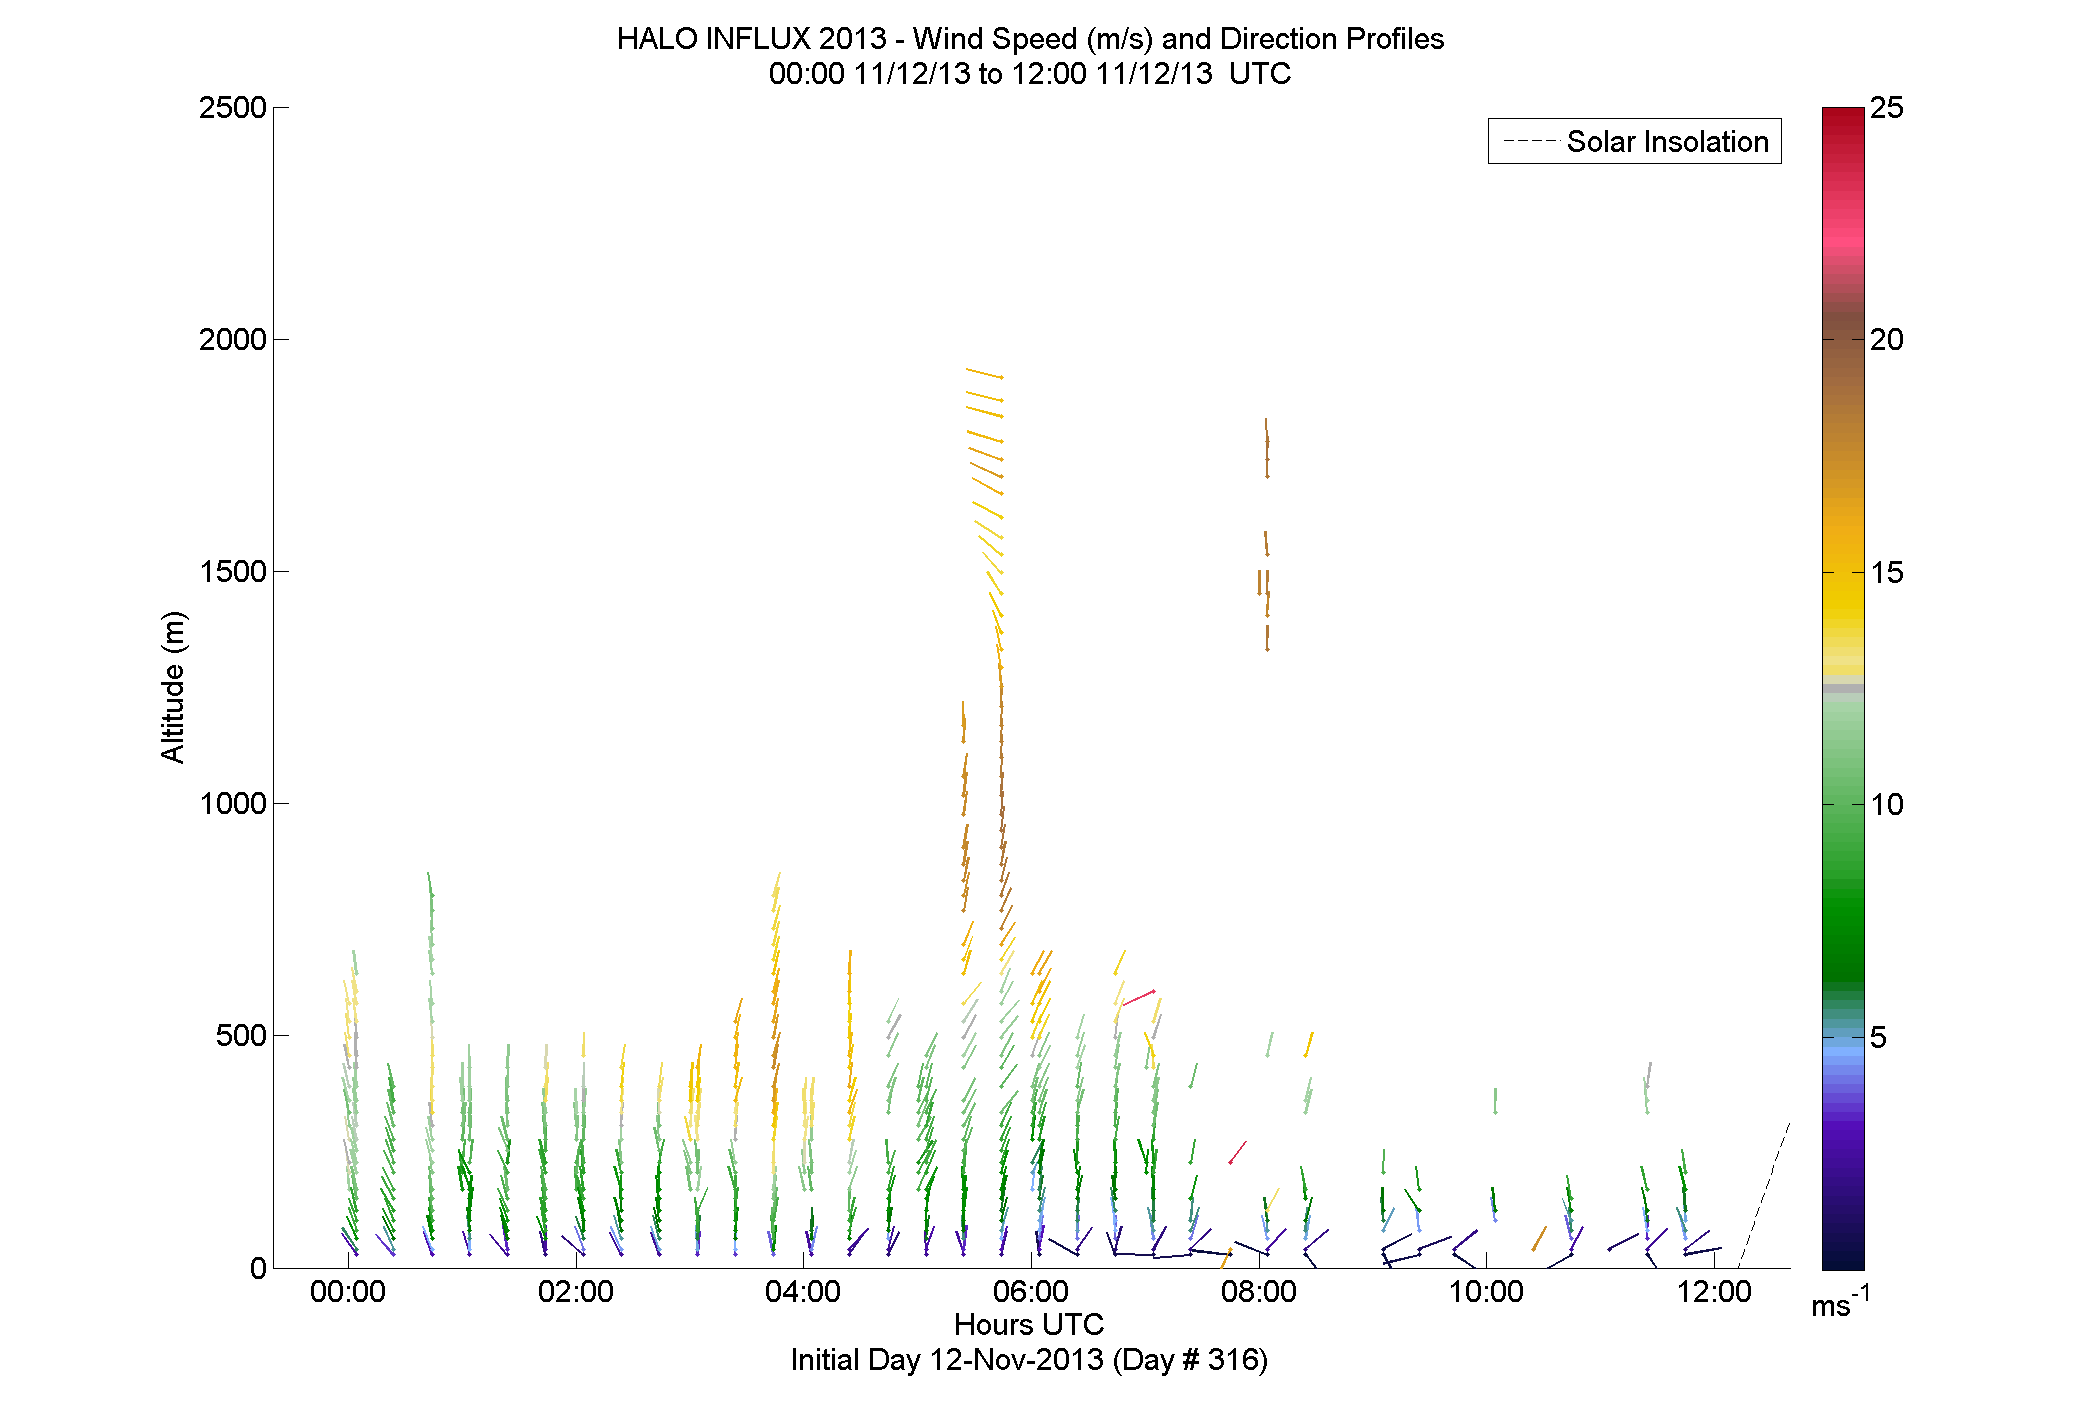Click the colorbar label 15
This screenshot has width=2098, height=1425.
(1887, 572)
